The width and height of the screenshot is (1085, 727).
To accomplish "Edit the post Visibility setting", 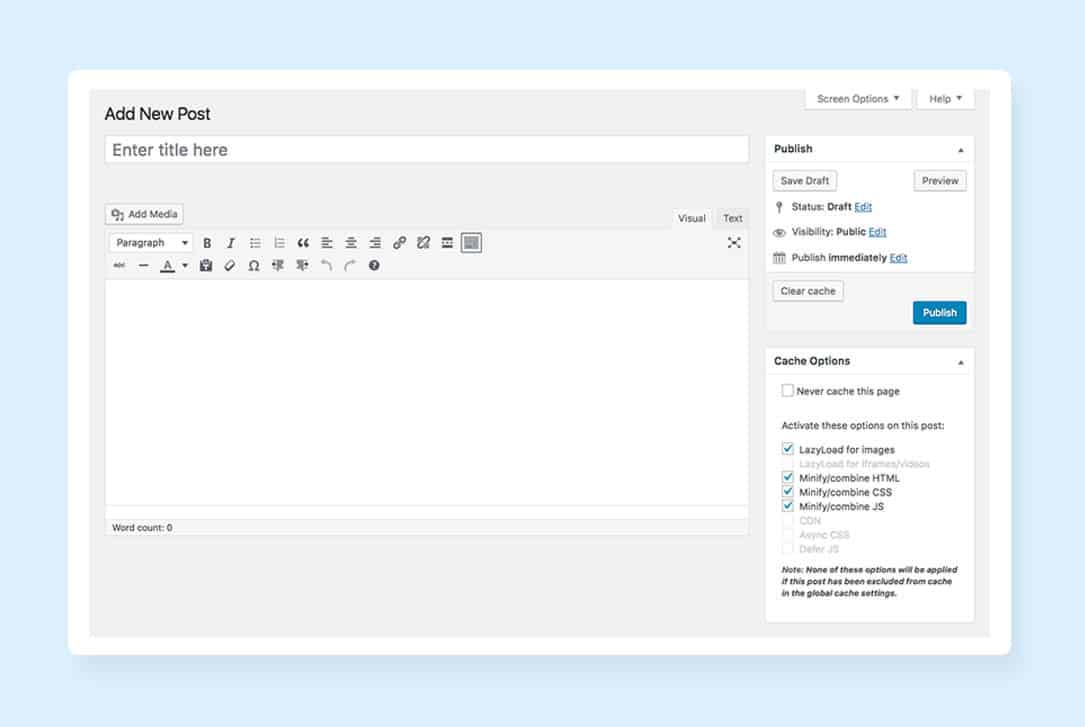I will pyautogui.click(x=877, y=232).
